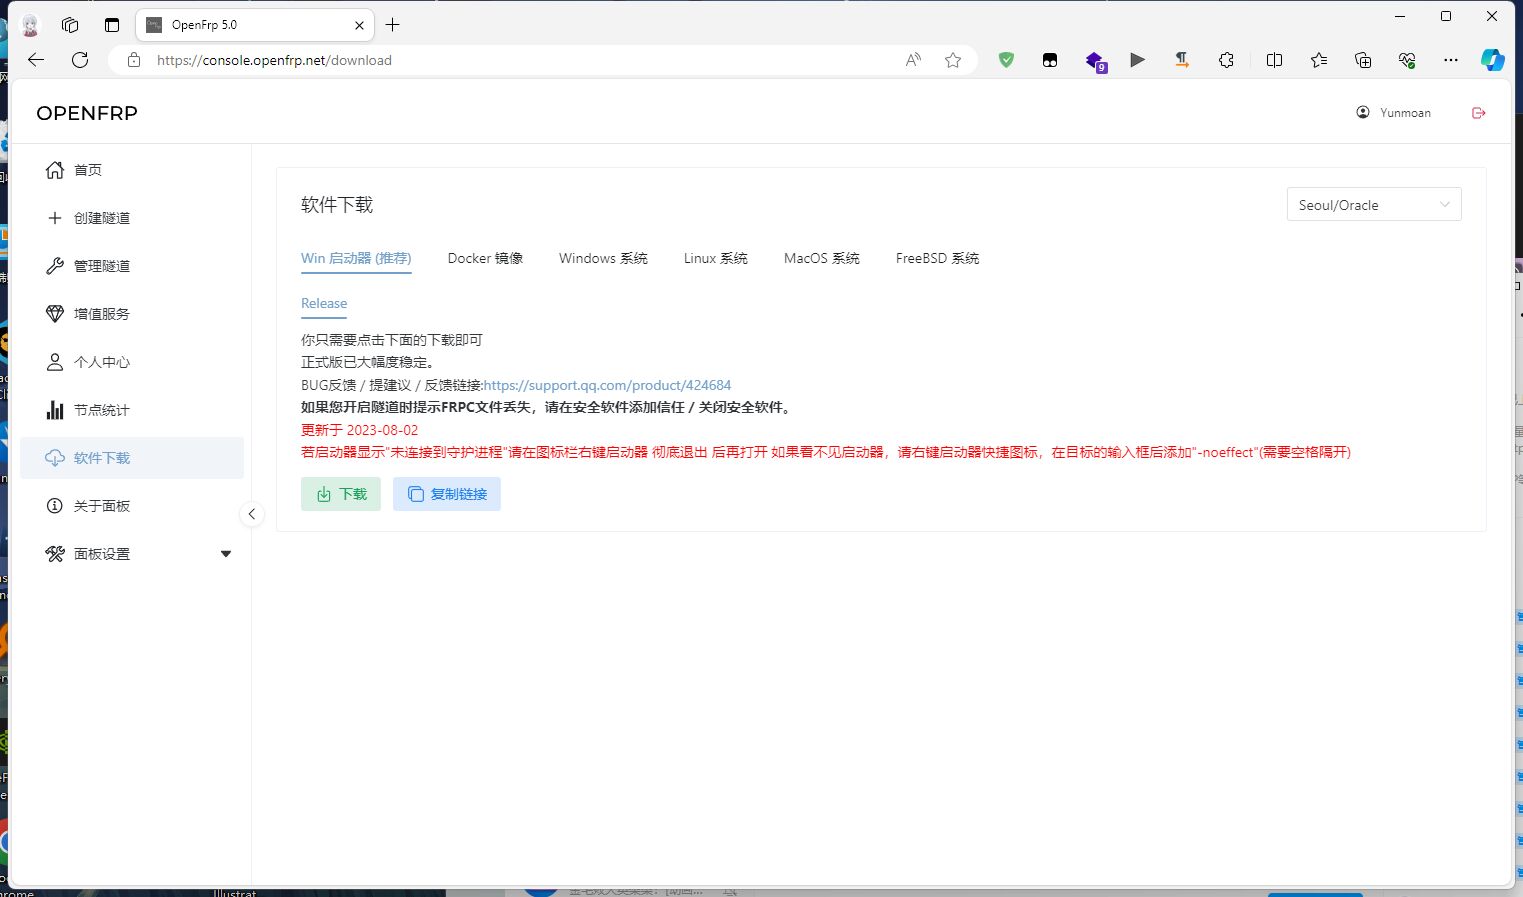Screen dimensions: 1523x897
Task: Switch to Windows 系统 tab
Action: click(603, 258)
